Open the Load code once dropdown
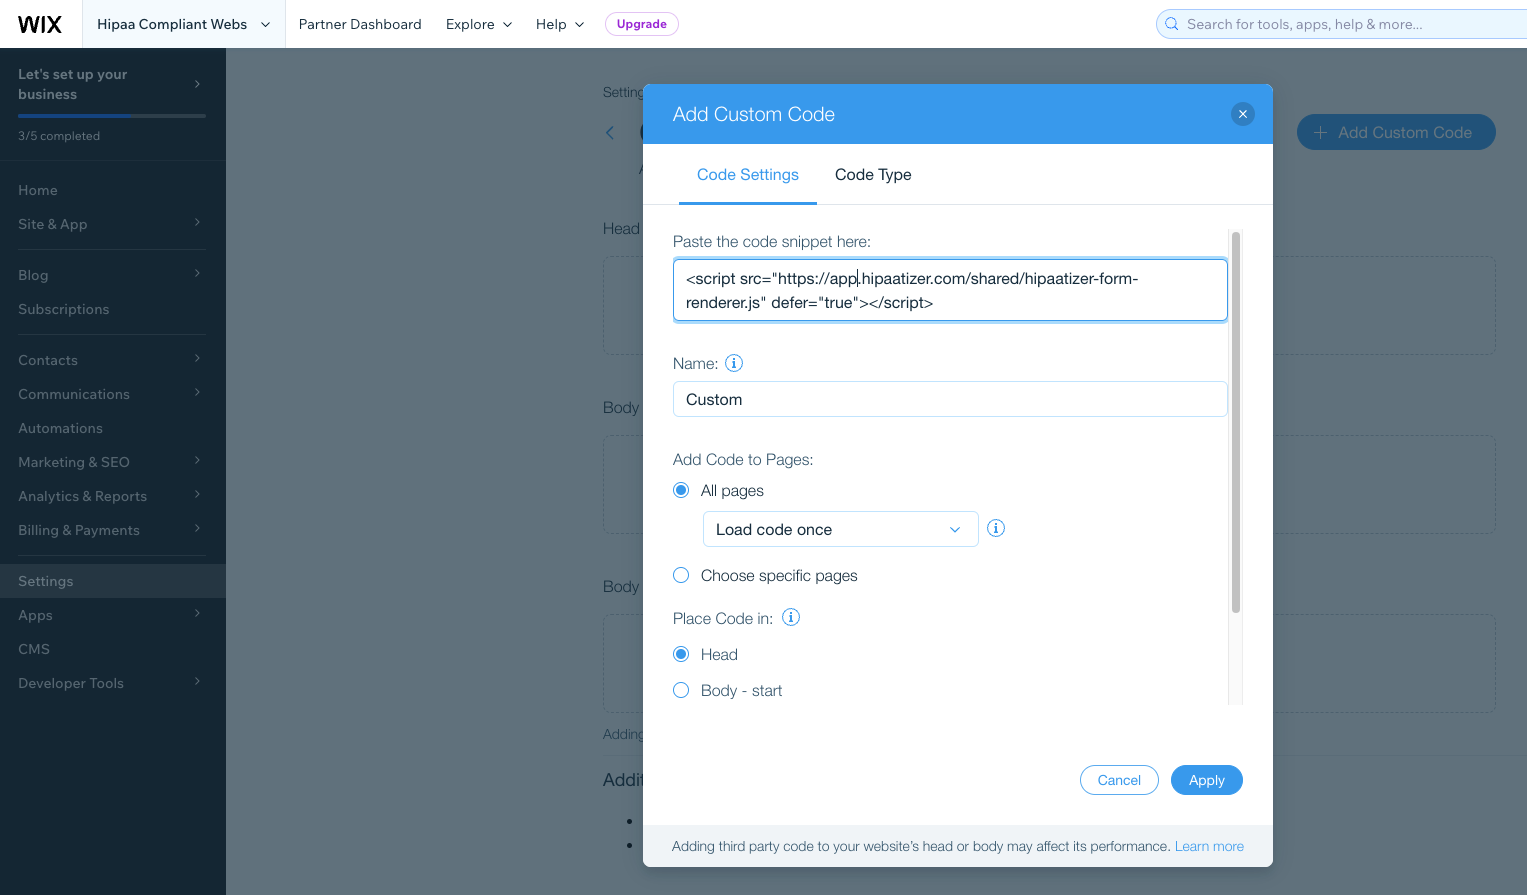 coord(840,529)
